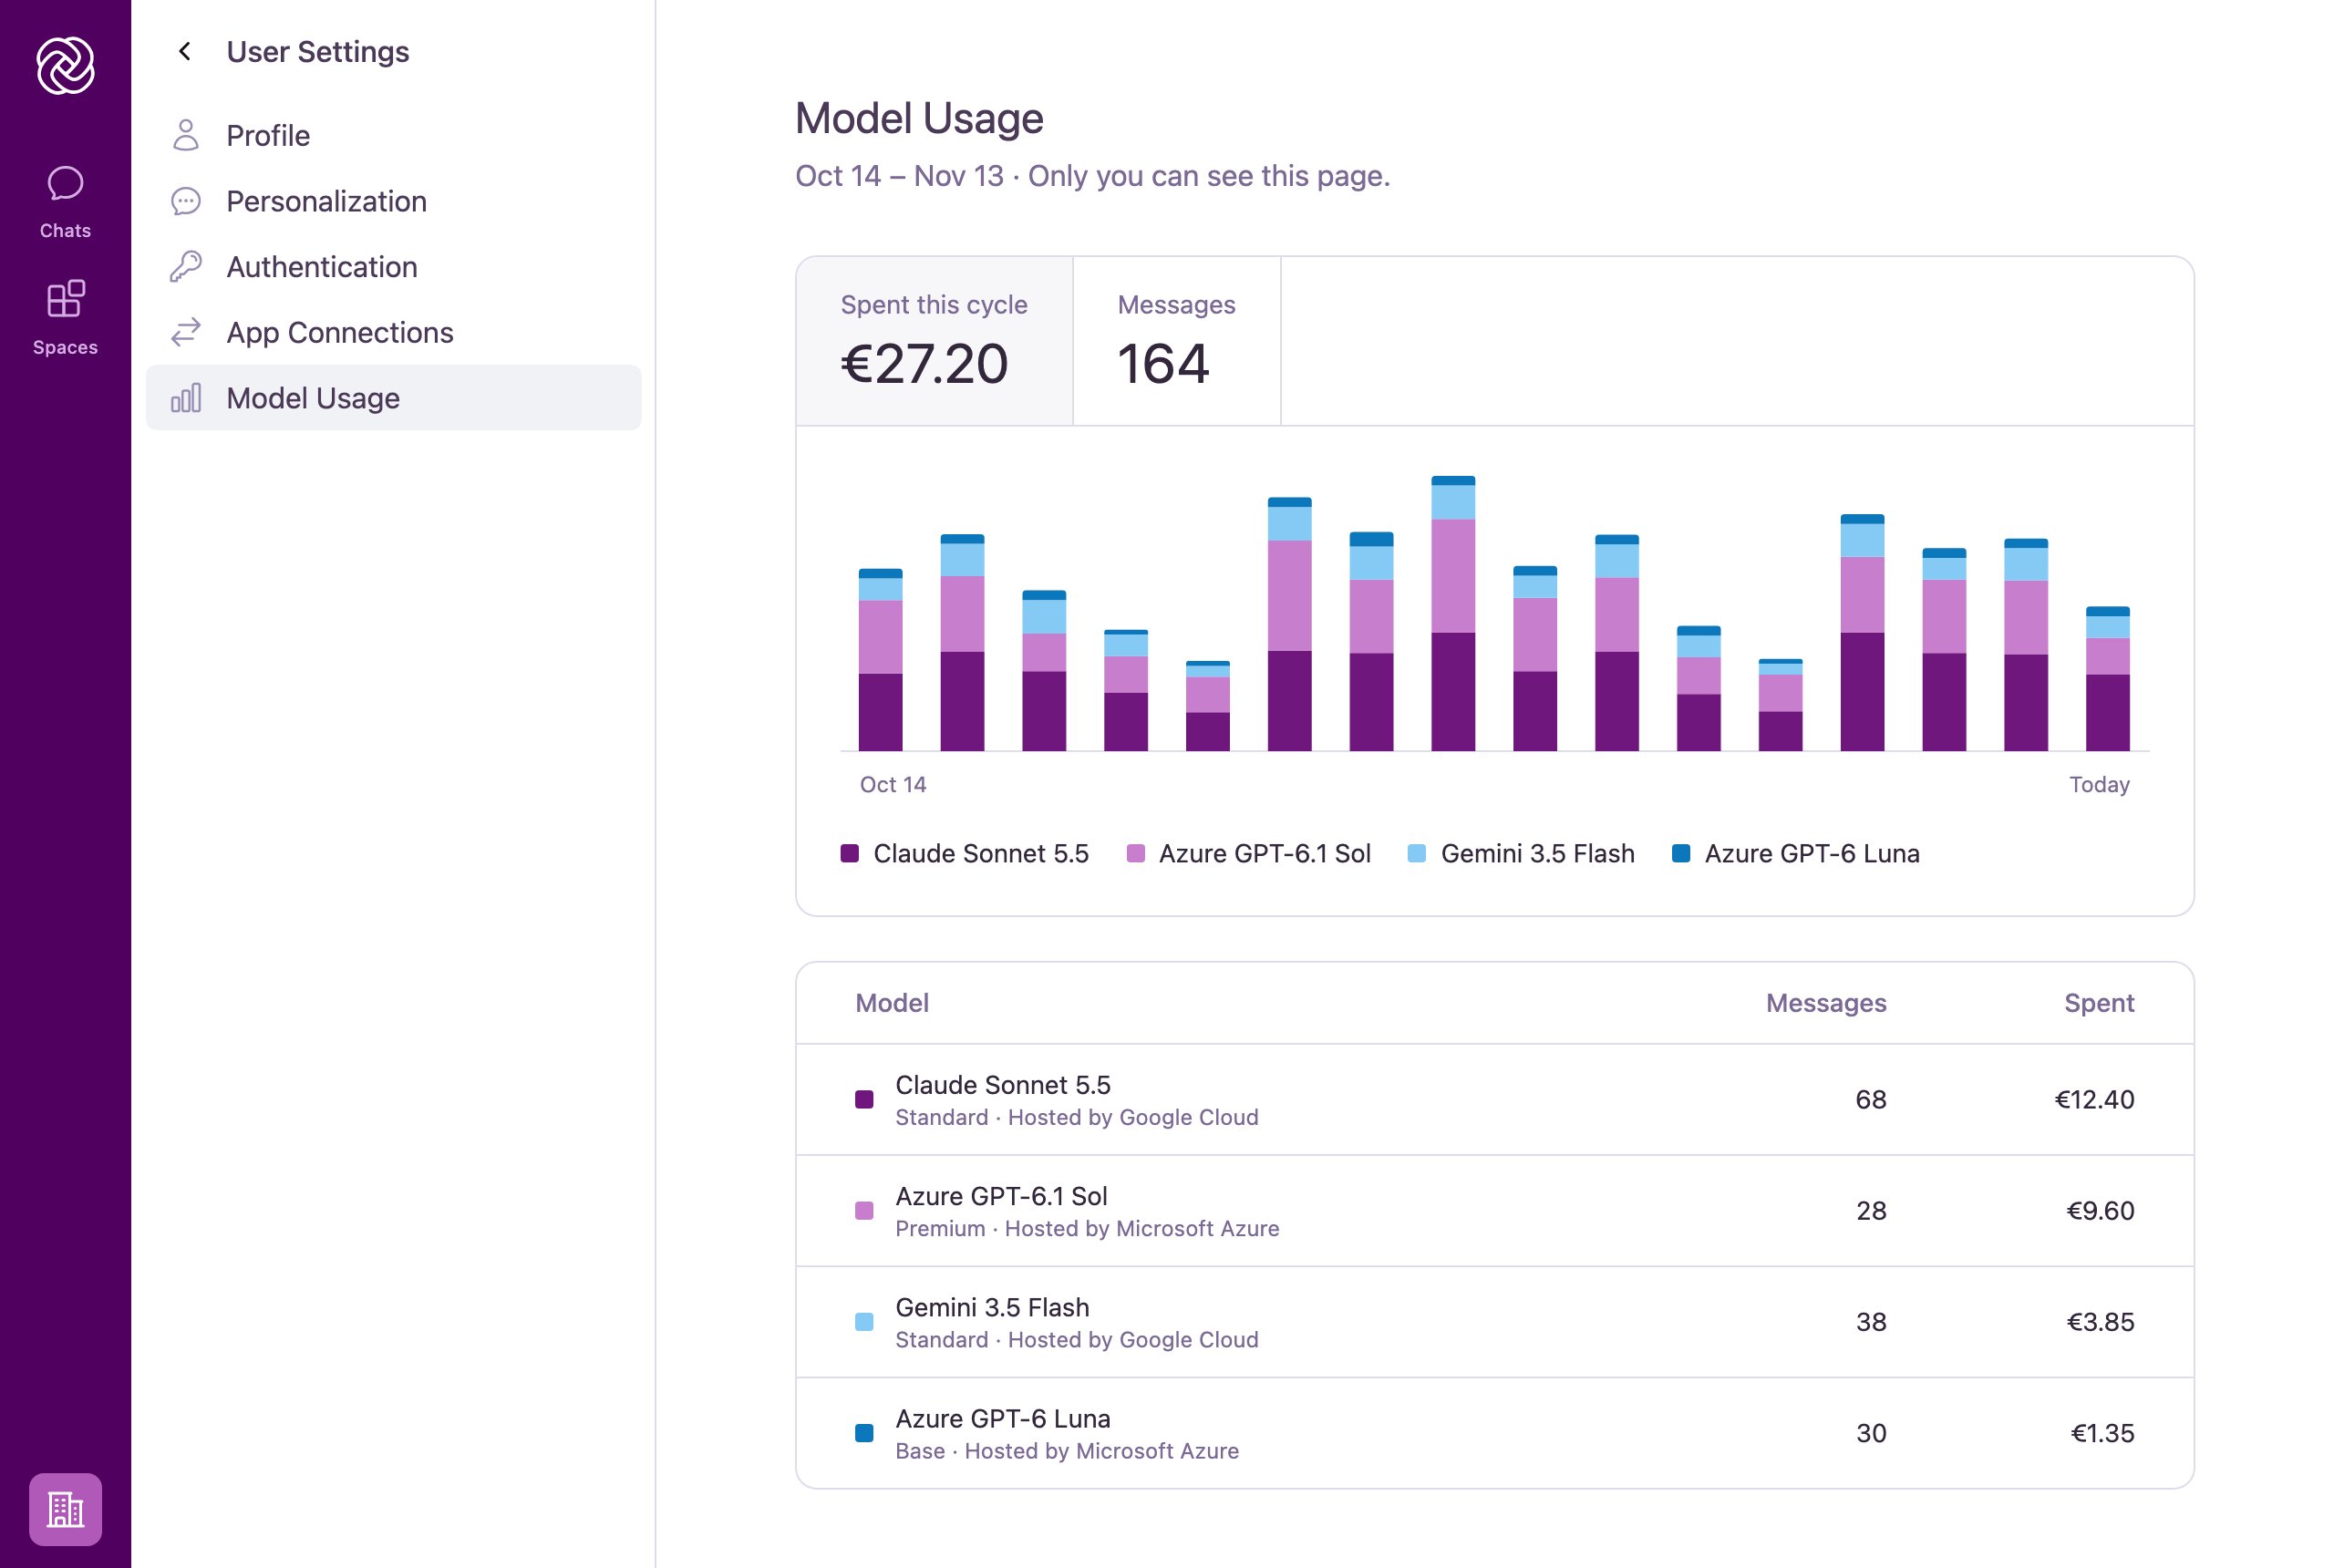Click the €9.60 spent value
The width and height of the screenshot is (2334, 1568).
click(2100, 1210)
